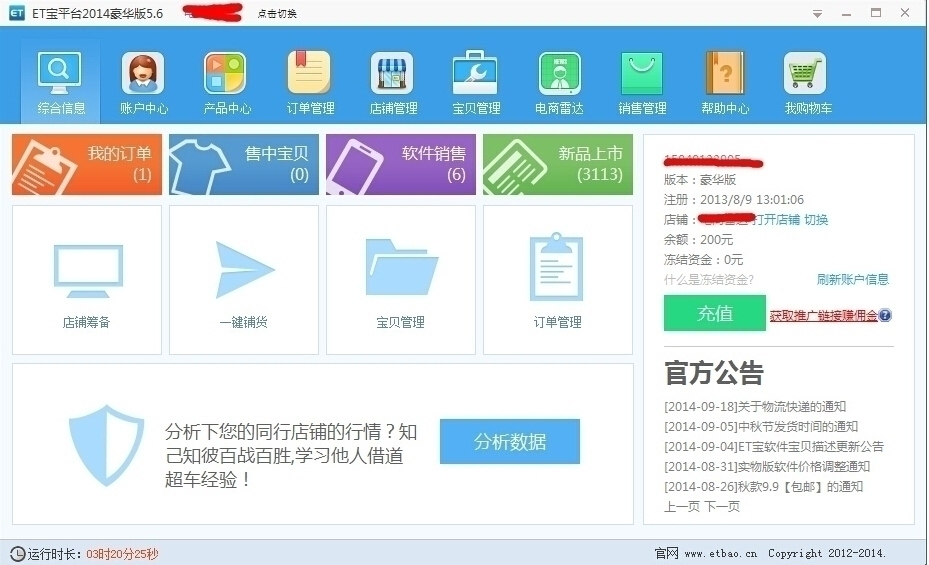Image resolution: width=929 pixels, height=565 pixels.
Task: Close the ET宝 window
Action: click(x=905, y=12)
